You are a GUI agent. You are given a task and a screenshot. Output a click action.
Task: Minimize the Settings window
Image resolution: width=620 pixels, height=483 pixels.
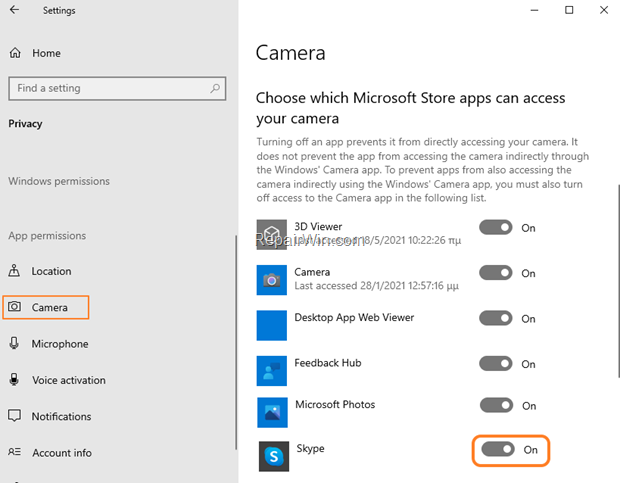click(534, 10)
